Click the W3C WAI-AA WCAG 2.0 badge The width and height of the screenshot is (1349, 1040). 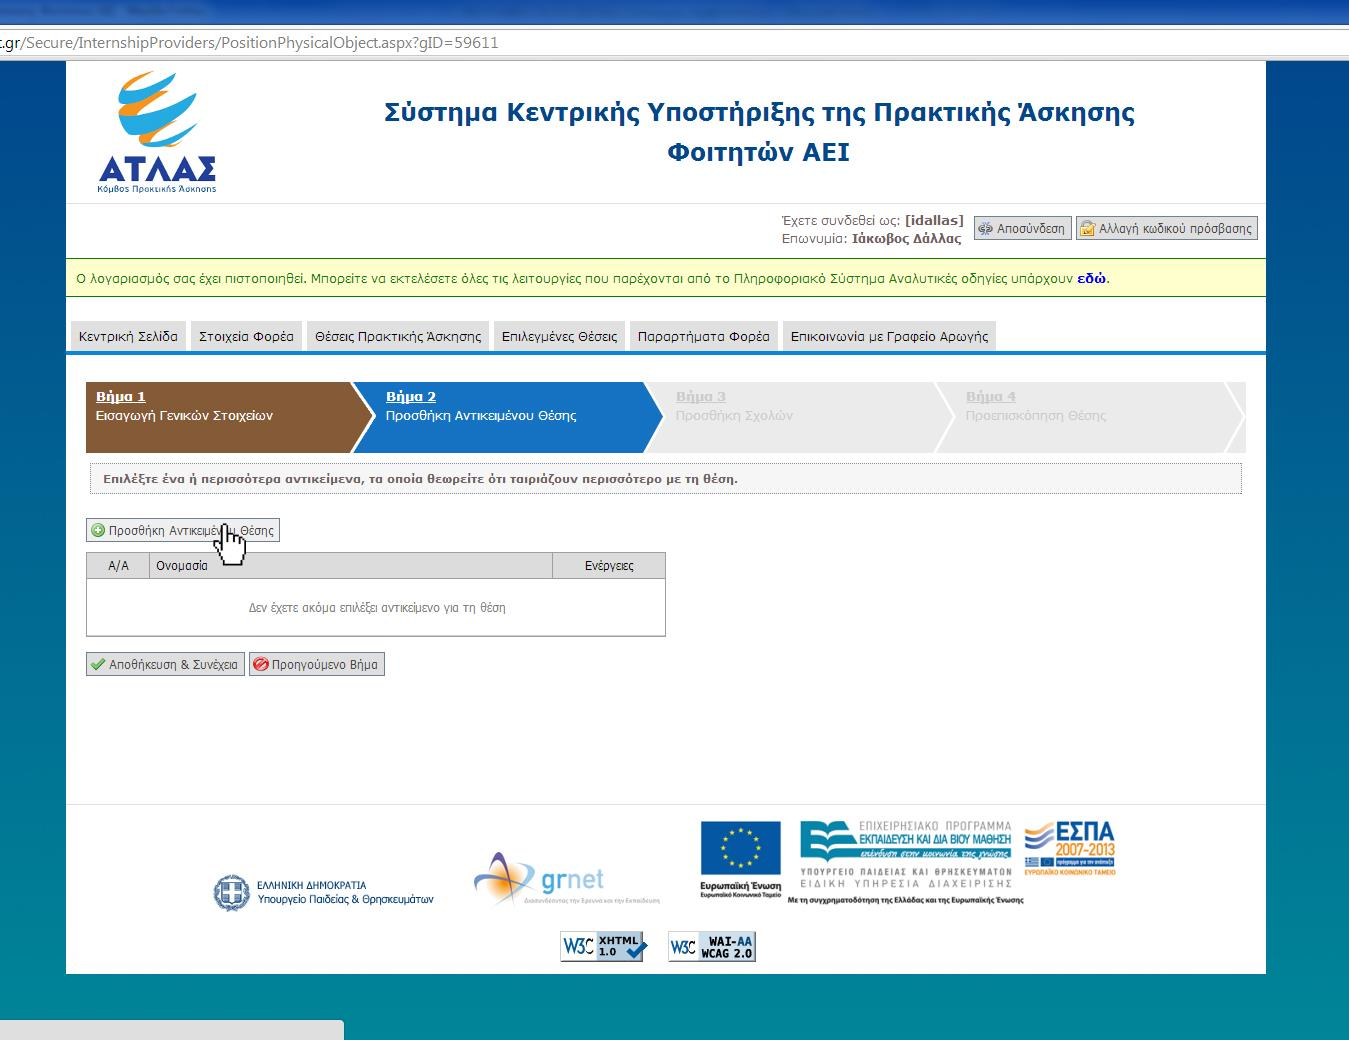tap(712, 946)
